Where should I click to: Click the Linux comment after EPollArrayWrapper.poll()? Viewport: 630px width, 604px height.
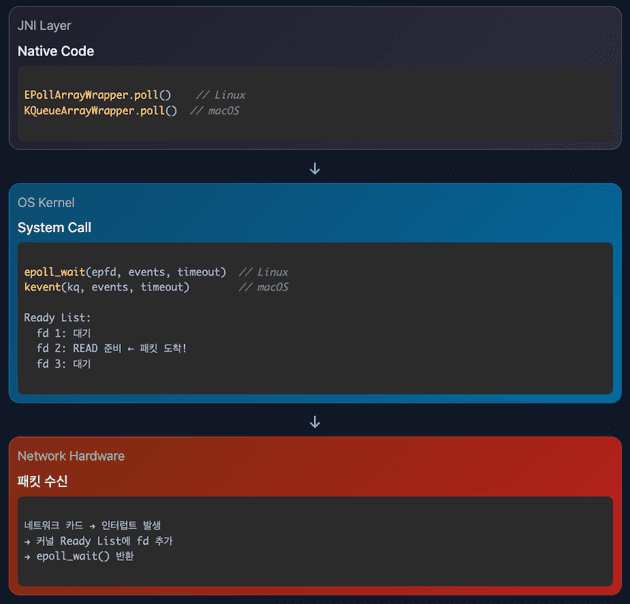click(x=221, y=95)
